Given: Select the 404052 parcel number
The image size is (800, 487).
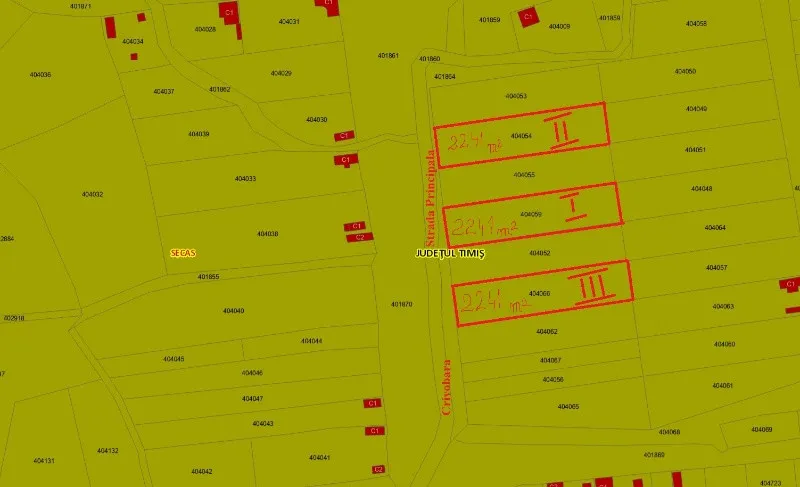Looking at the screenshot, I should [539, 253].
